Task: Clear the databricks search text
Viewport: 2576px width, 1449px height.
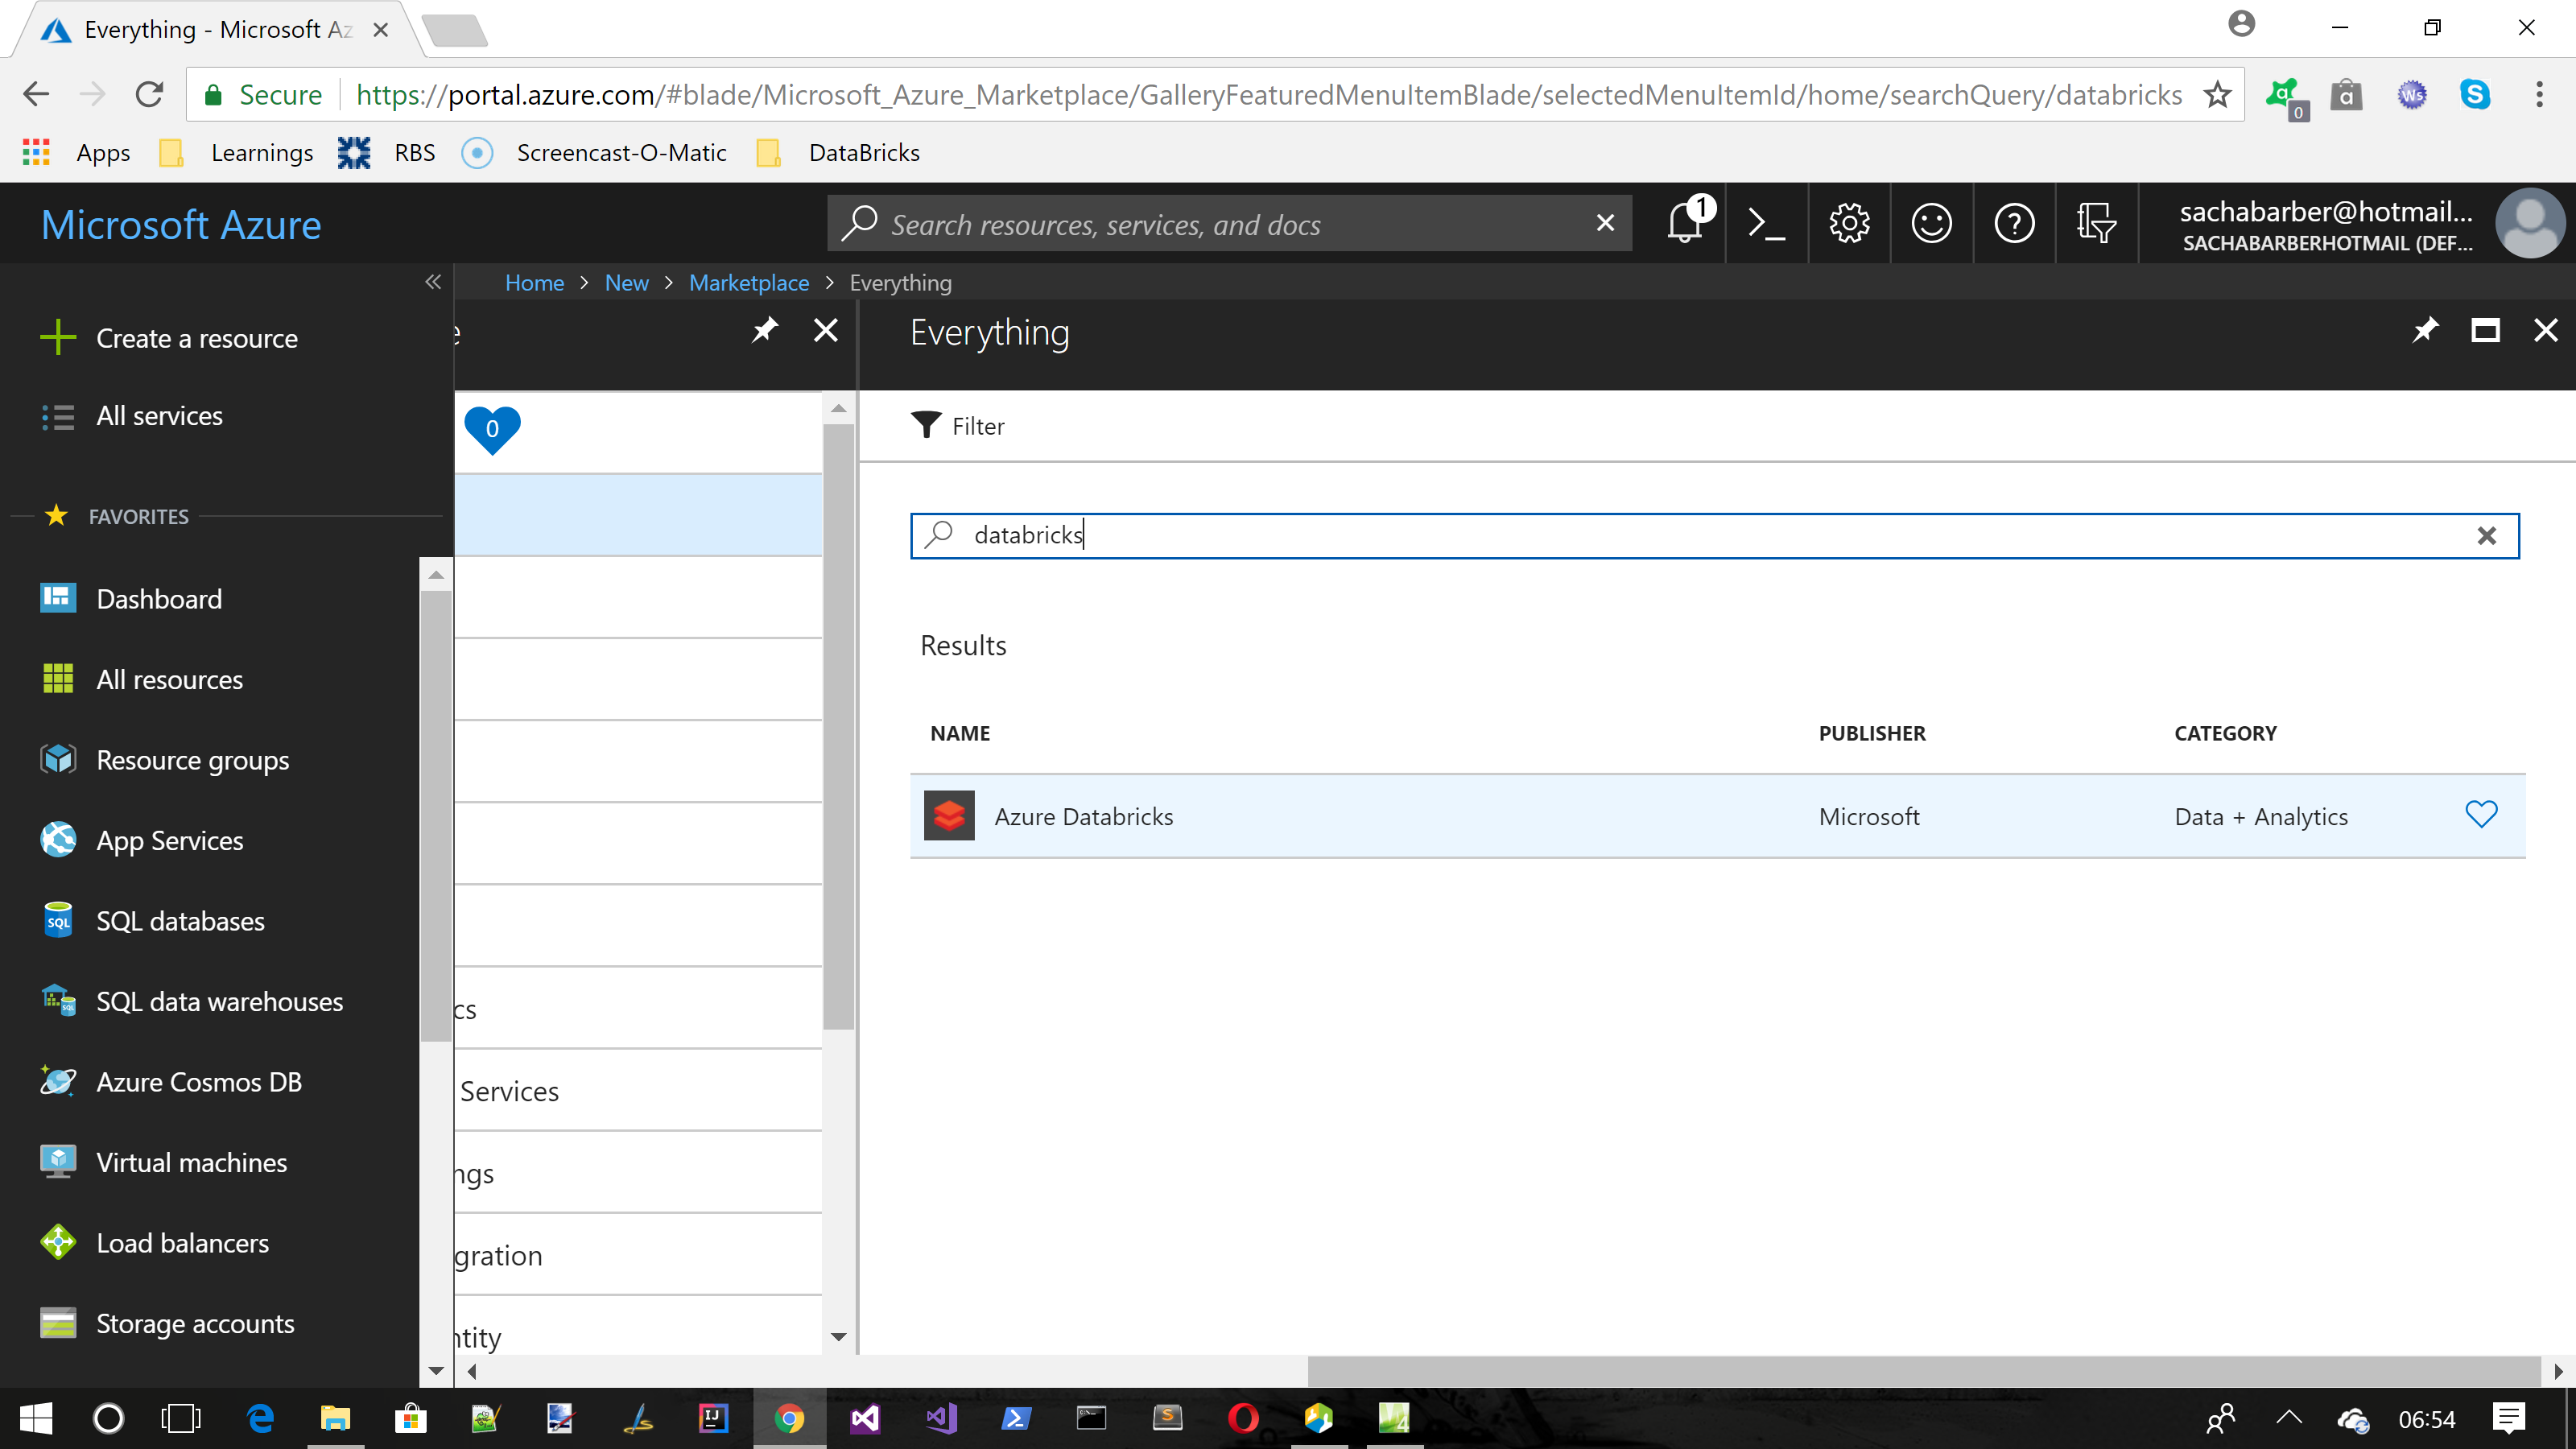Action: (x=2486, y=536)
